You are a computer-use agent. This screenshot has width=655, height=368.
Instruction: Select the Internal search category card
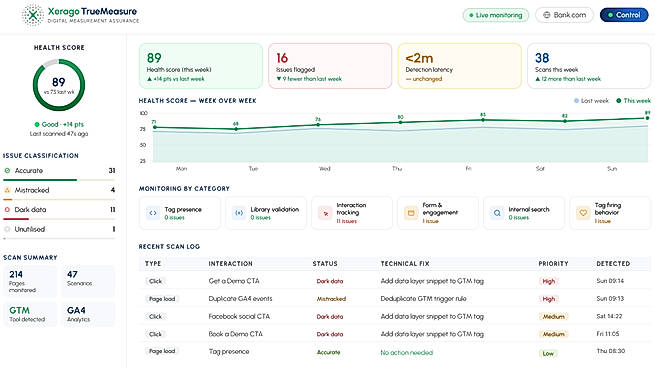click(524, 213)
